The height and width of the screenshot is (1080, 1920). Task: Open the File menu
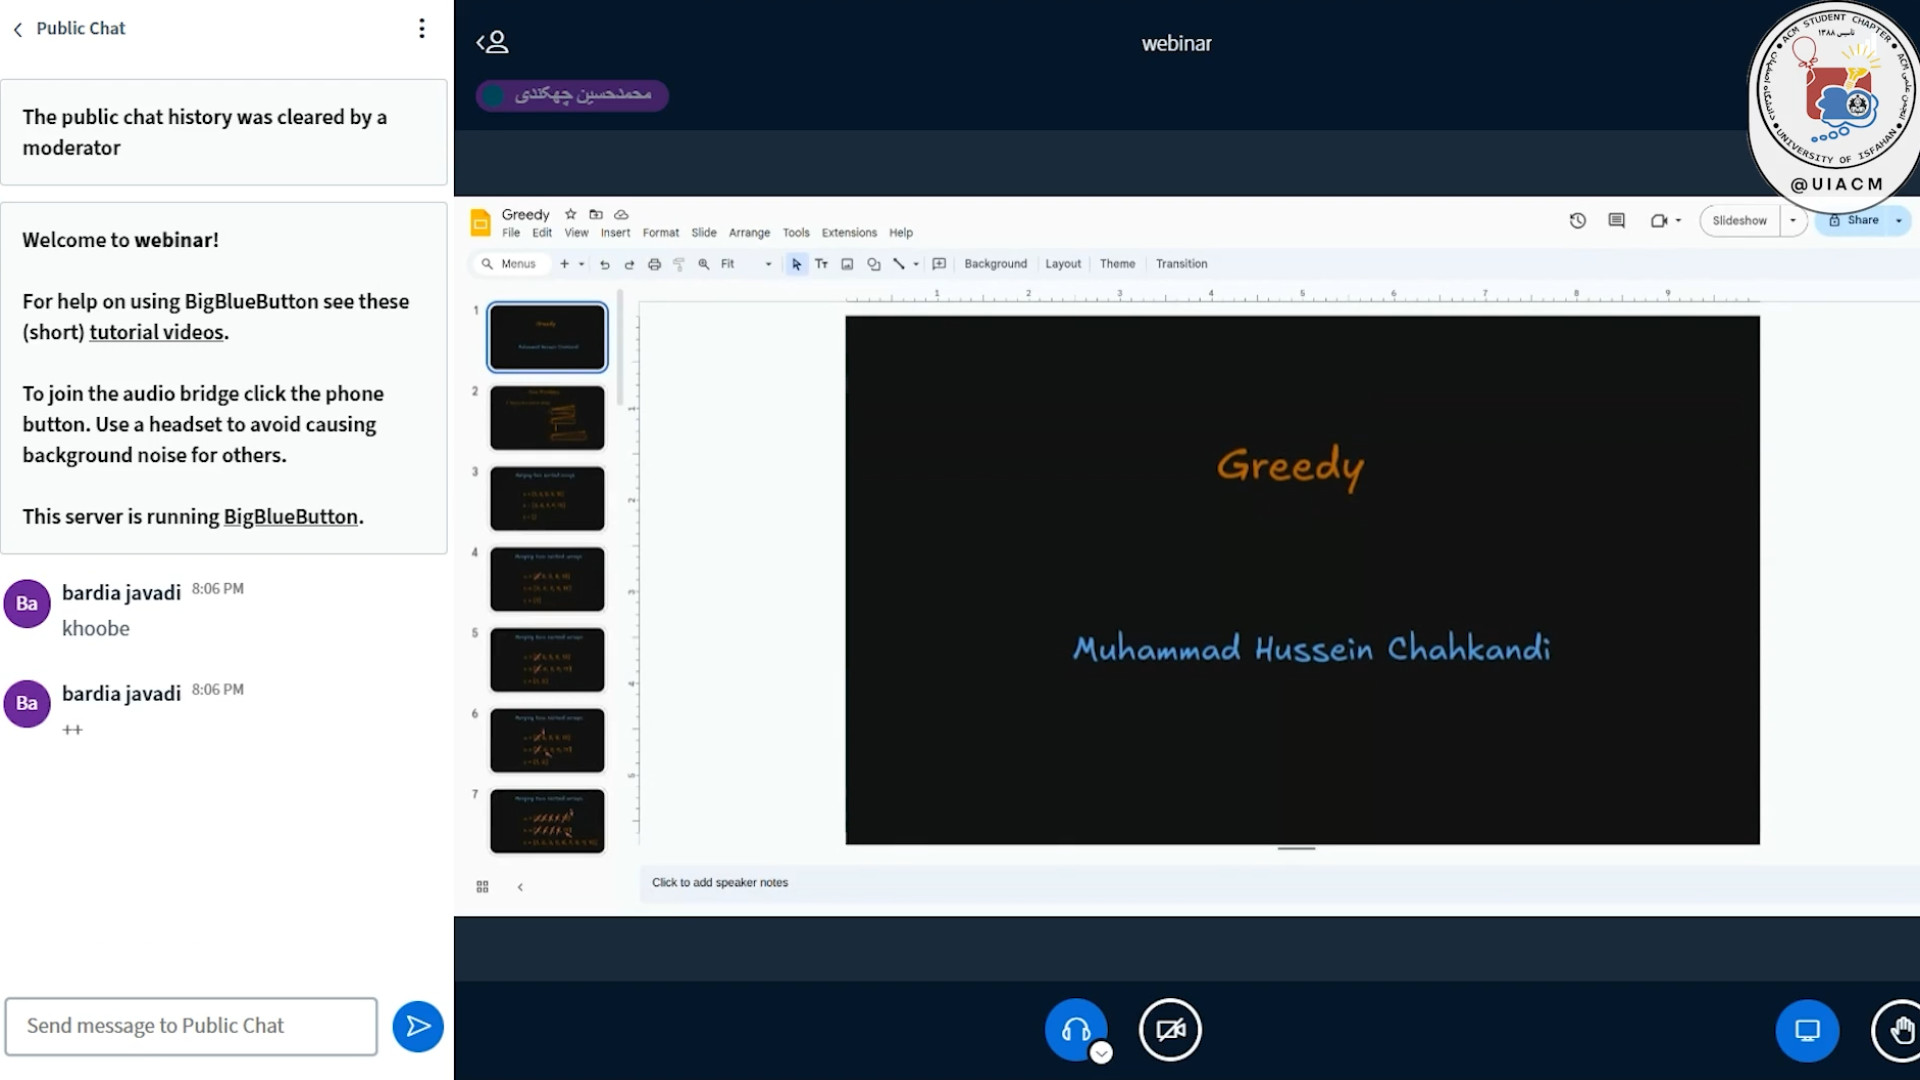tap(511, 233)
